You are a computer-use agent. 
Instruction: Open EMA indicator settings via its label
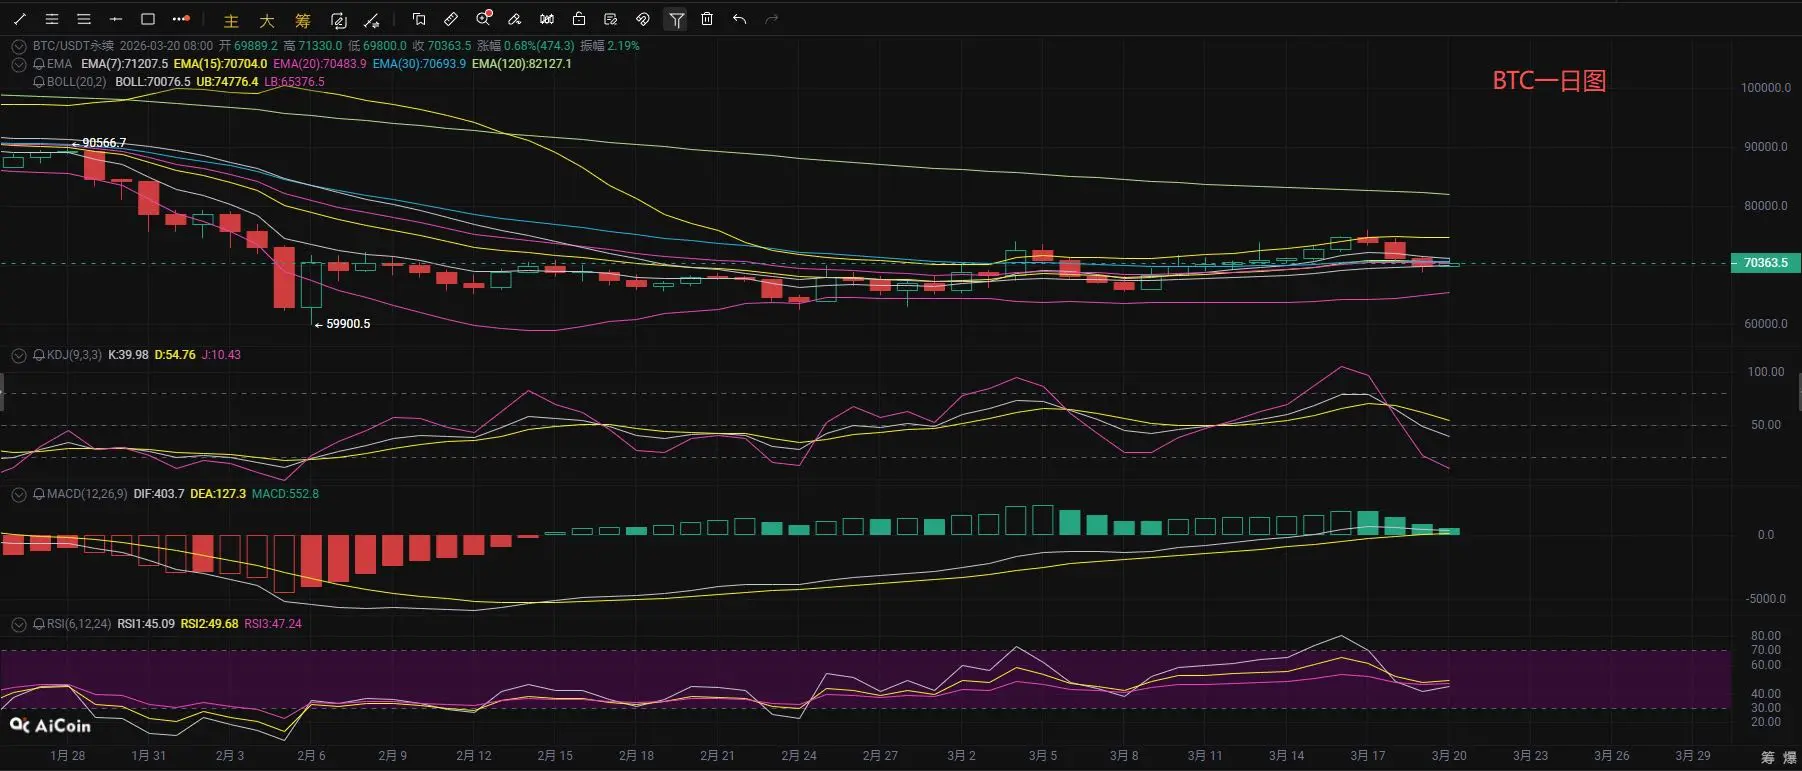tap(59, 64)
